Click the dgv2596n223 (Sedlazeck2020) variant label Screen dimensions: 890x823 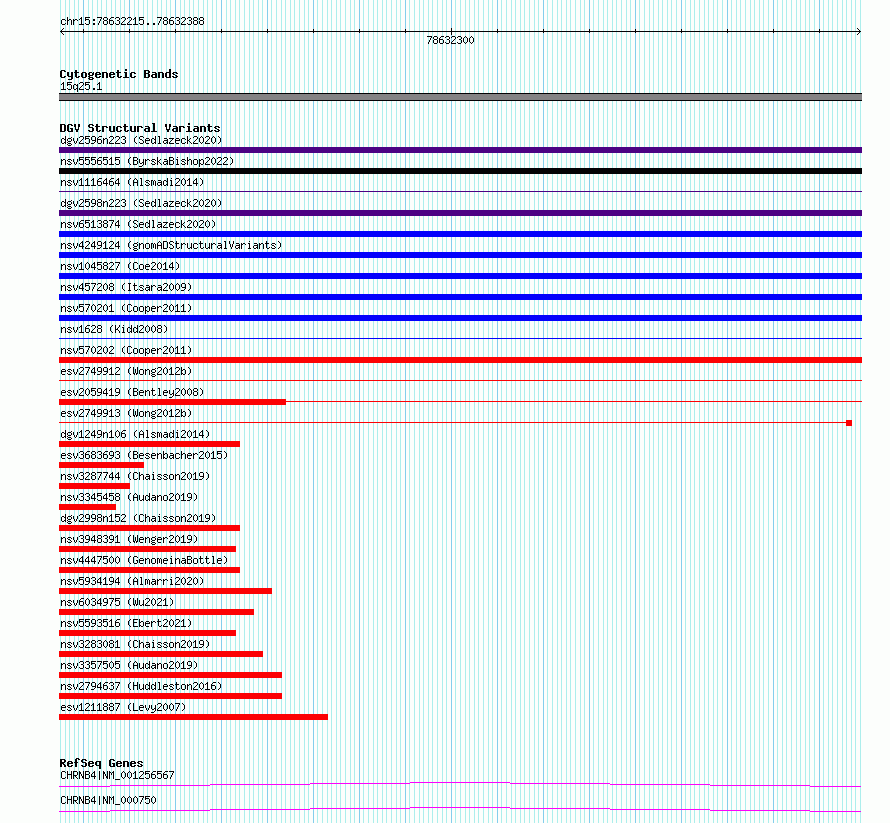[141, 140]
